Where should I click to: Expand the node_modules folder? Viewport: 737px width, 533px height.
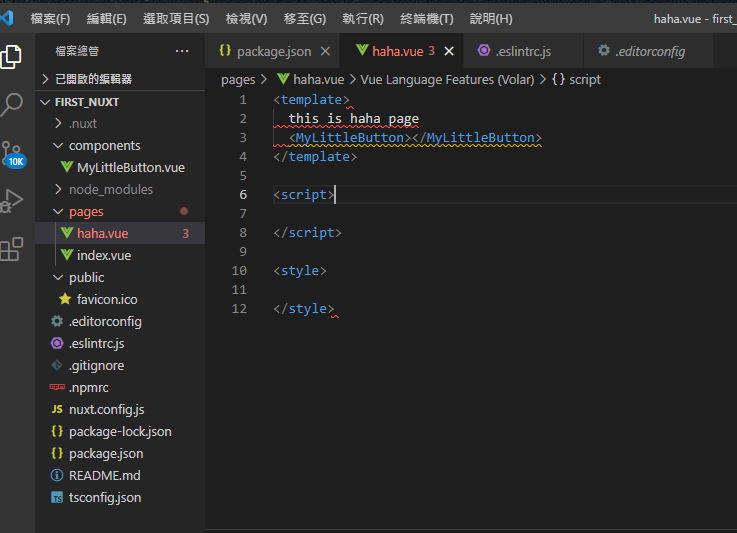[110, 189]
